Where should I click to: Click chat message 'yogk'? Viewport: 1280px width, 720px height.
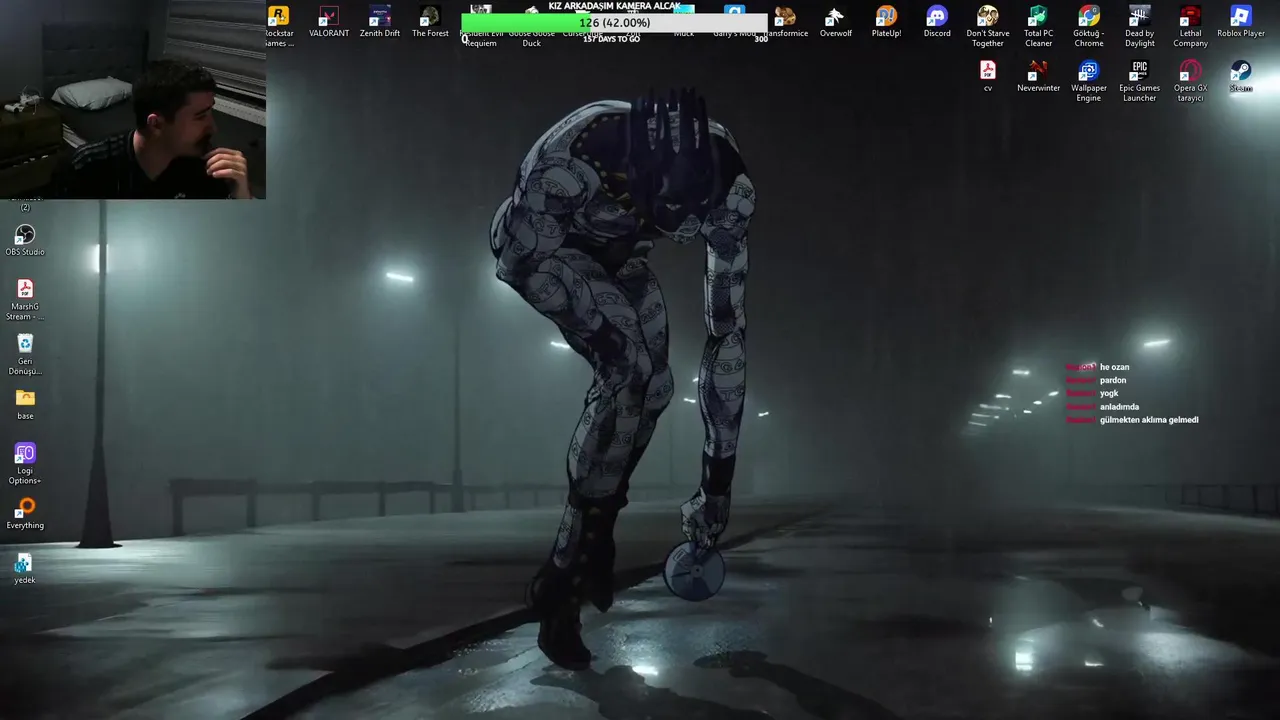[x=1109, y=393]
